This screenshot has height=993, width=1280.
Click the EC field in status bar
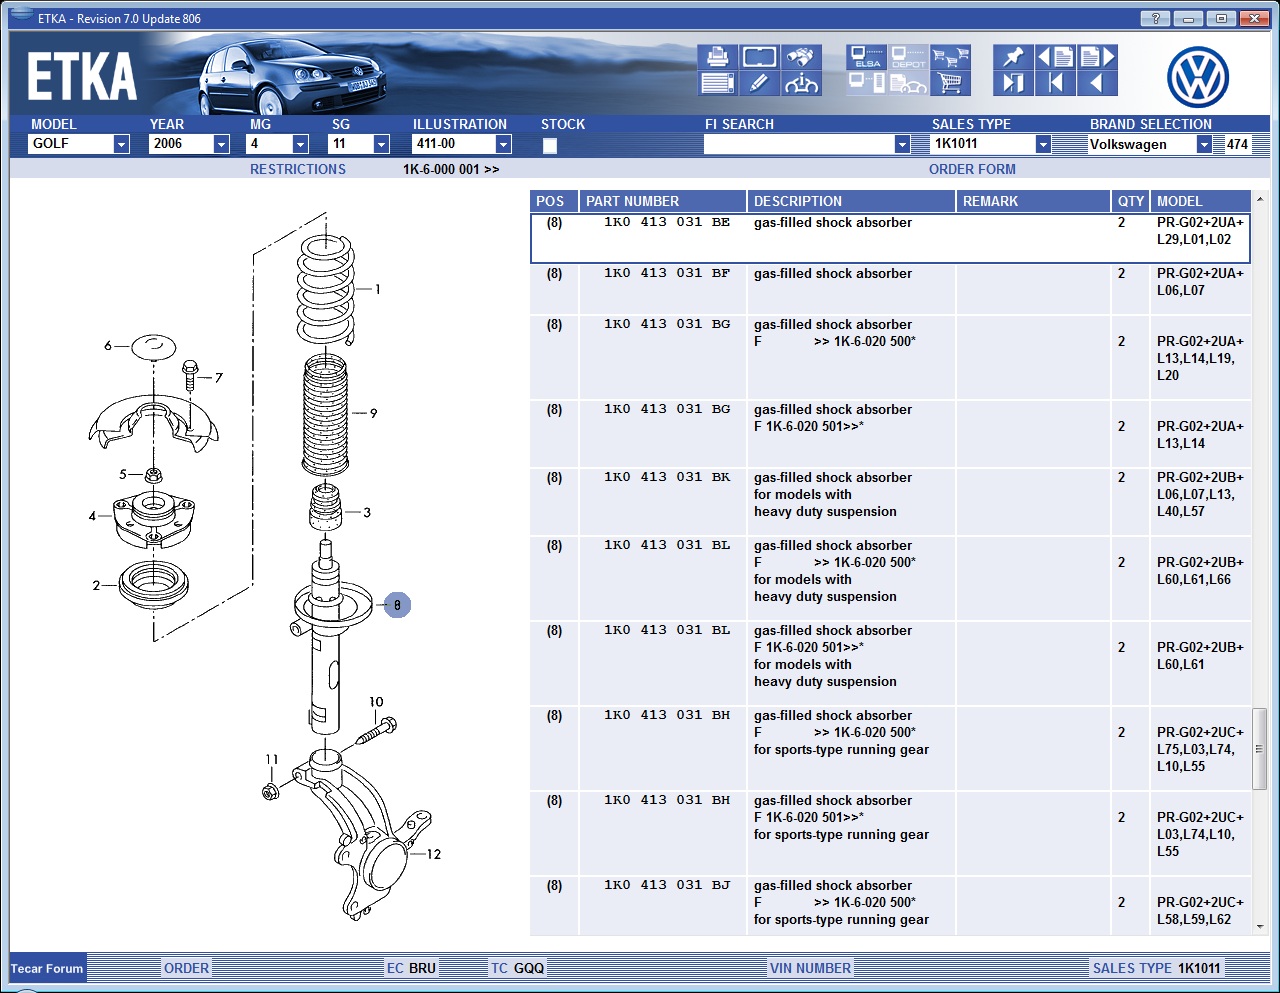pyautogui.click(x=411, y=968)
